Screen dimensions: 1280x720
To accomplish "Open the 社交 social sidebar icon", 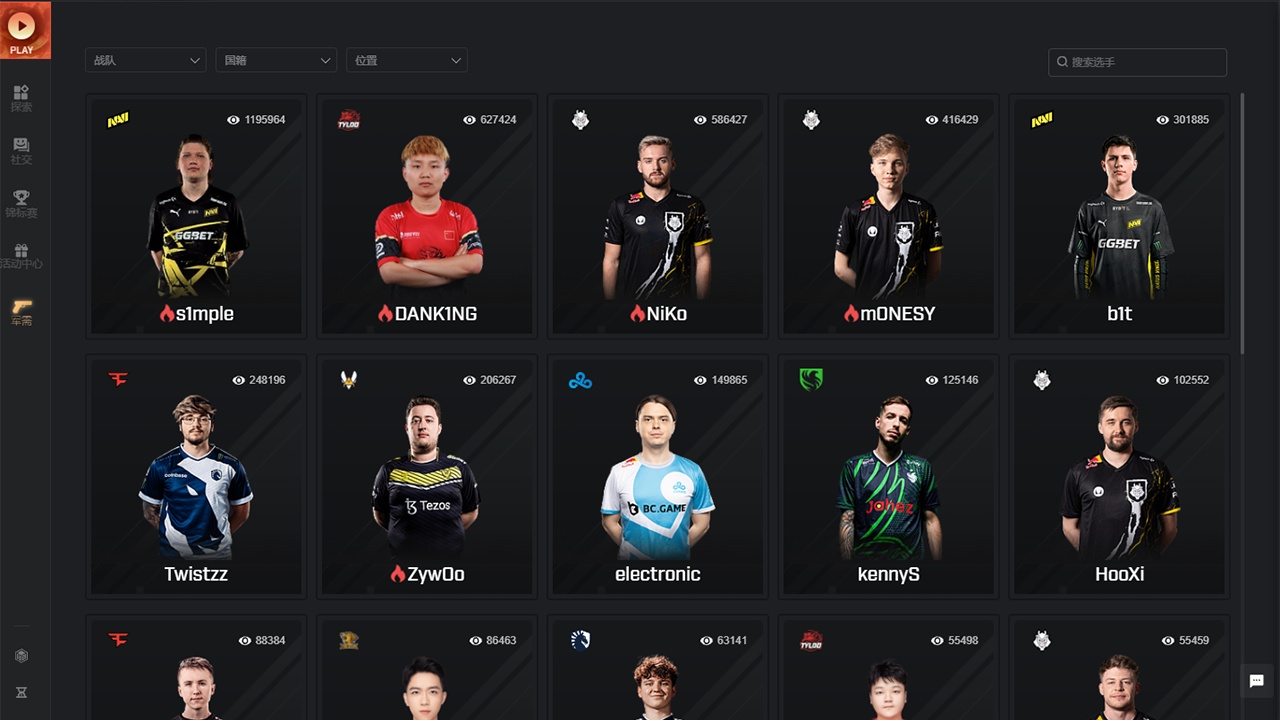I will (22, 151).
